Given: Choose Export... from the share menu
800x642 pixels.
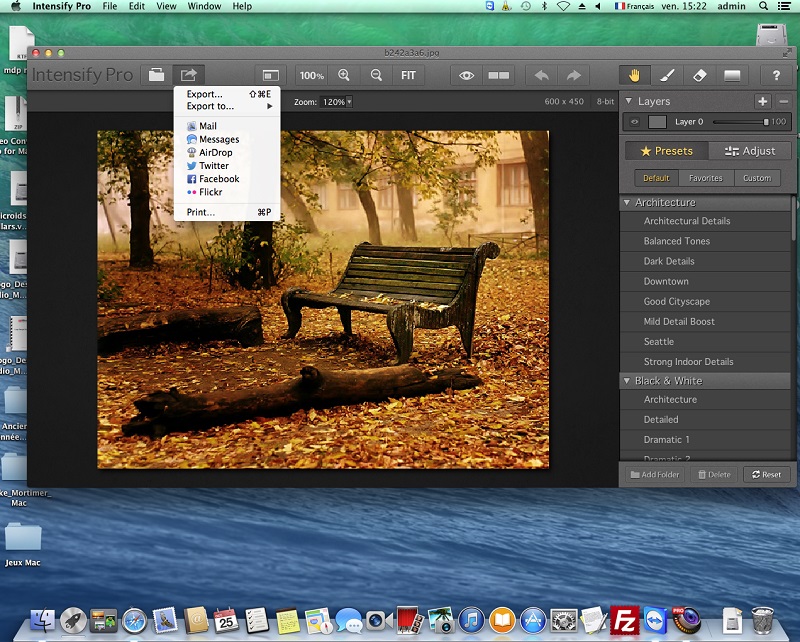Looking at the screenshot, I should pyautogui.click(x=227, y=94).
